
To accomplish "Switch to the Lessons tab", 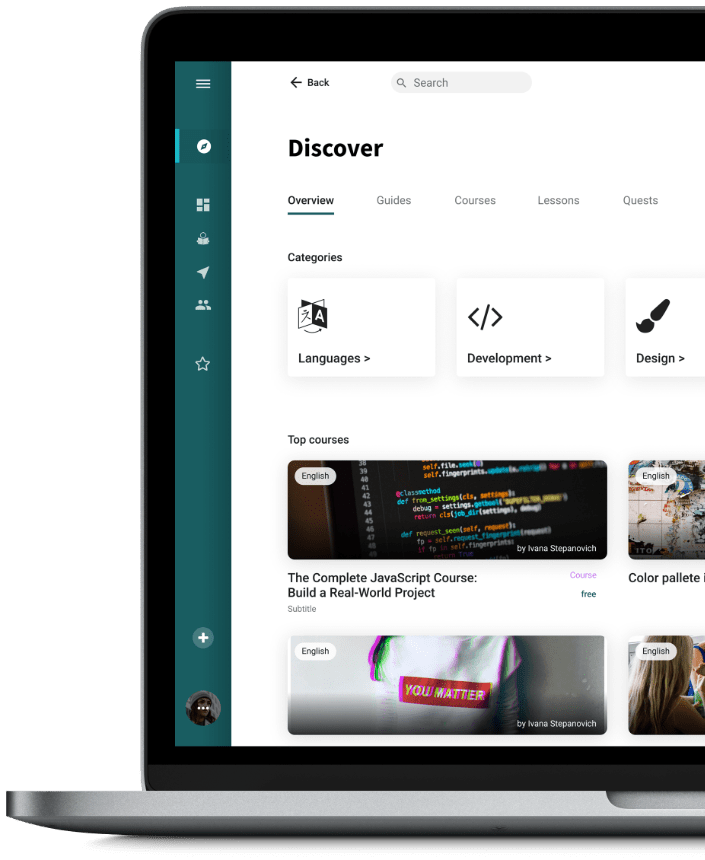I will click(558, 201).
